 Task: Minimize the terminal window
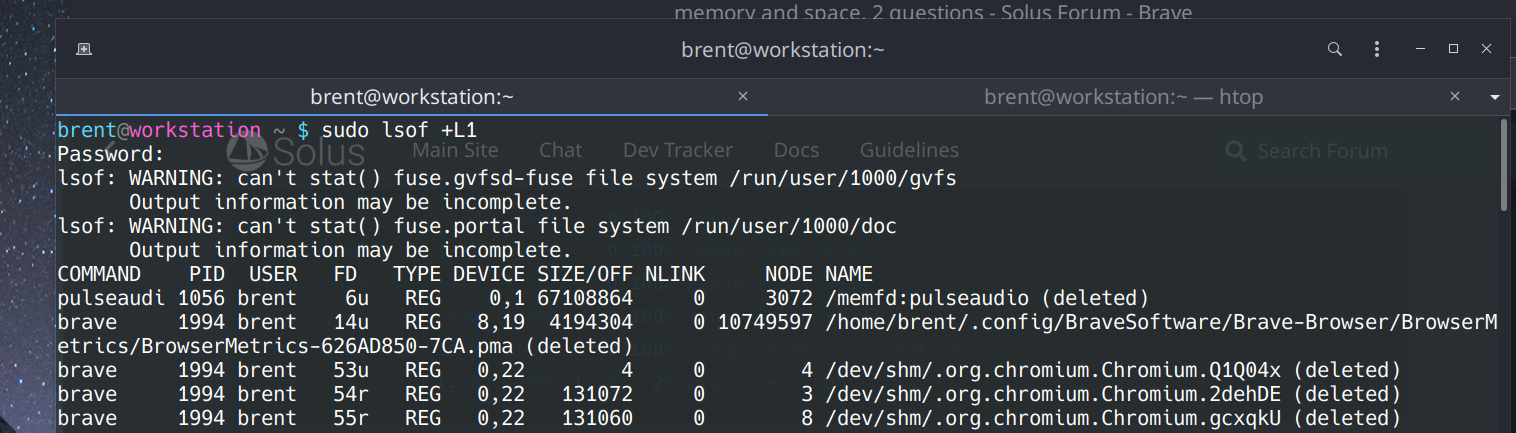1421,49
